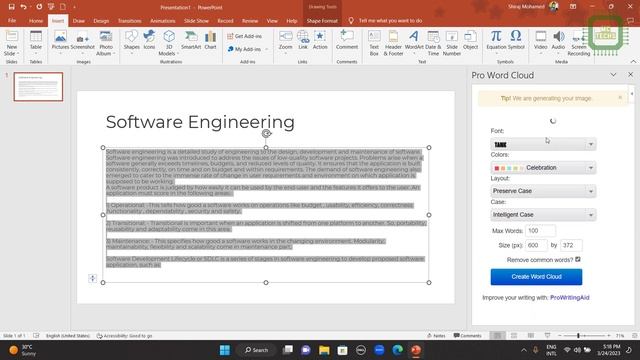Insert a New Slide

(11, 43)
